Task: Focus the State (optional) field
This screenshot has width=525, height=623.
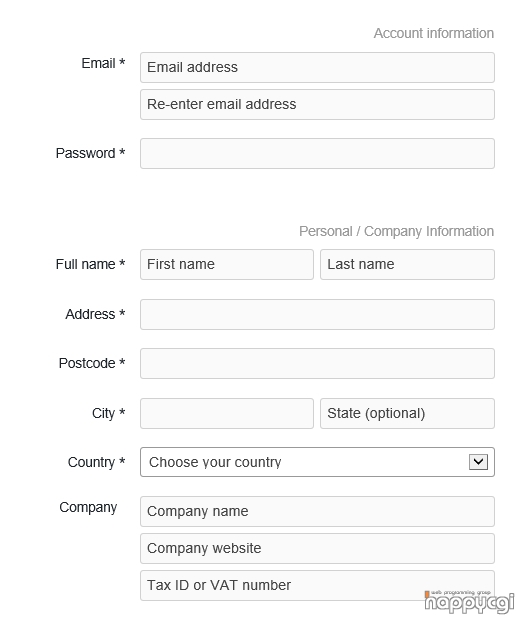Action: (407, 414)
